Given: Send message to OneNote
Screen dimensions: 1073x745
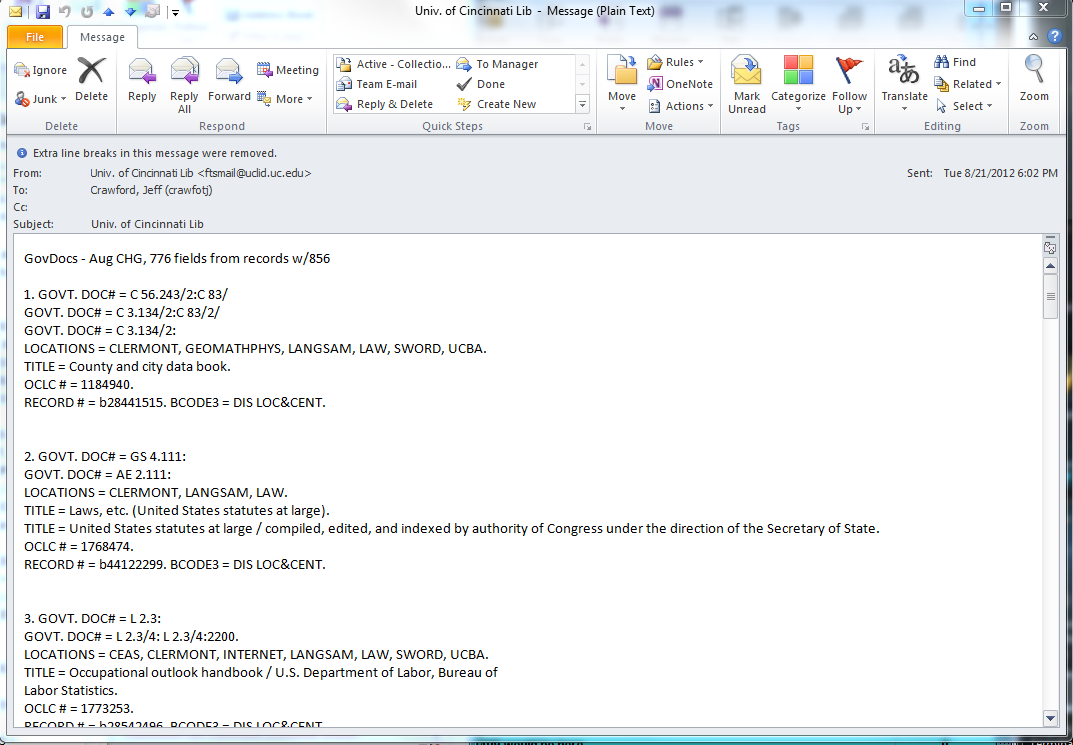Looking at the screenshot, I should (x=680, y=84).
